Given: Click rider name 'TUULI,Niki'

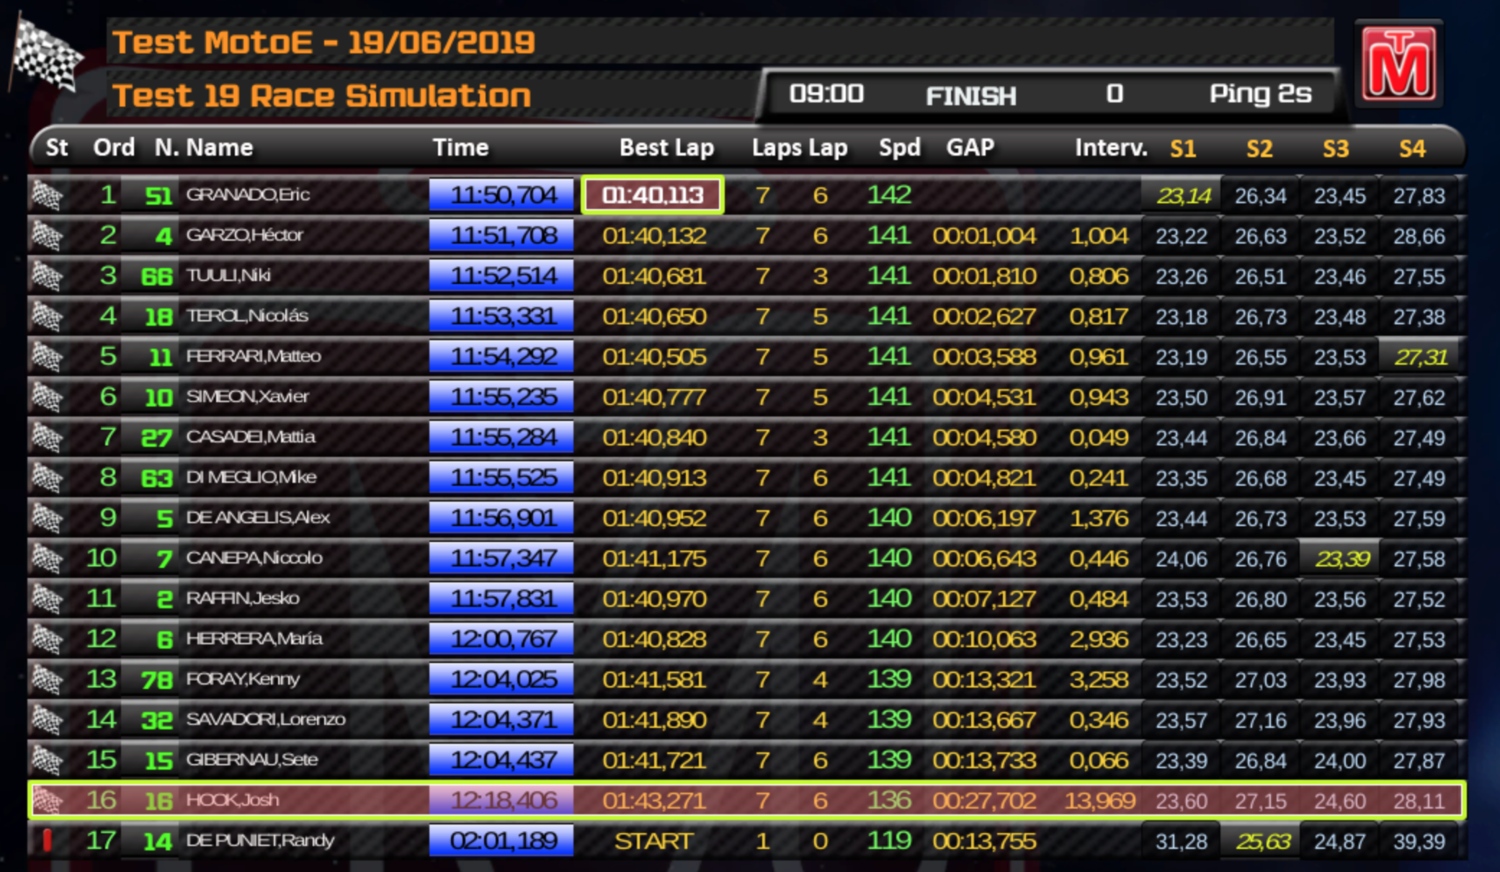Looking at the screenshot, I should coord(229,275).
